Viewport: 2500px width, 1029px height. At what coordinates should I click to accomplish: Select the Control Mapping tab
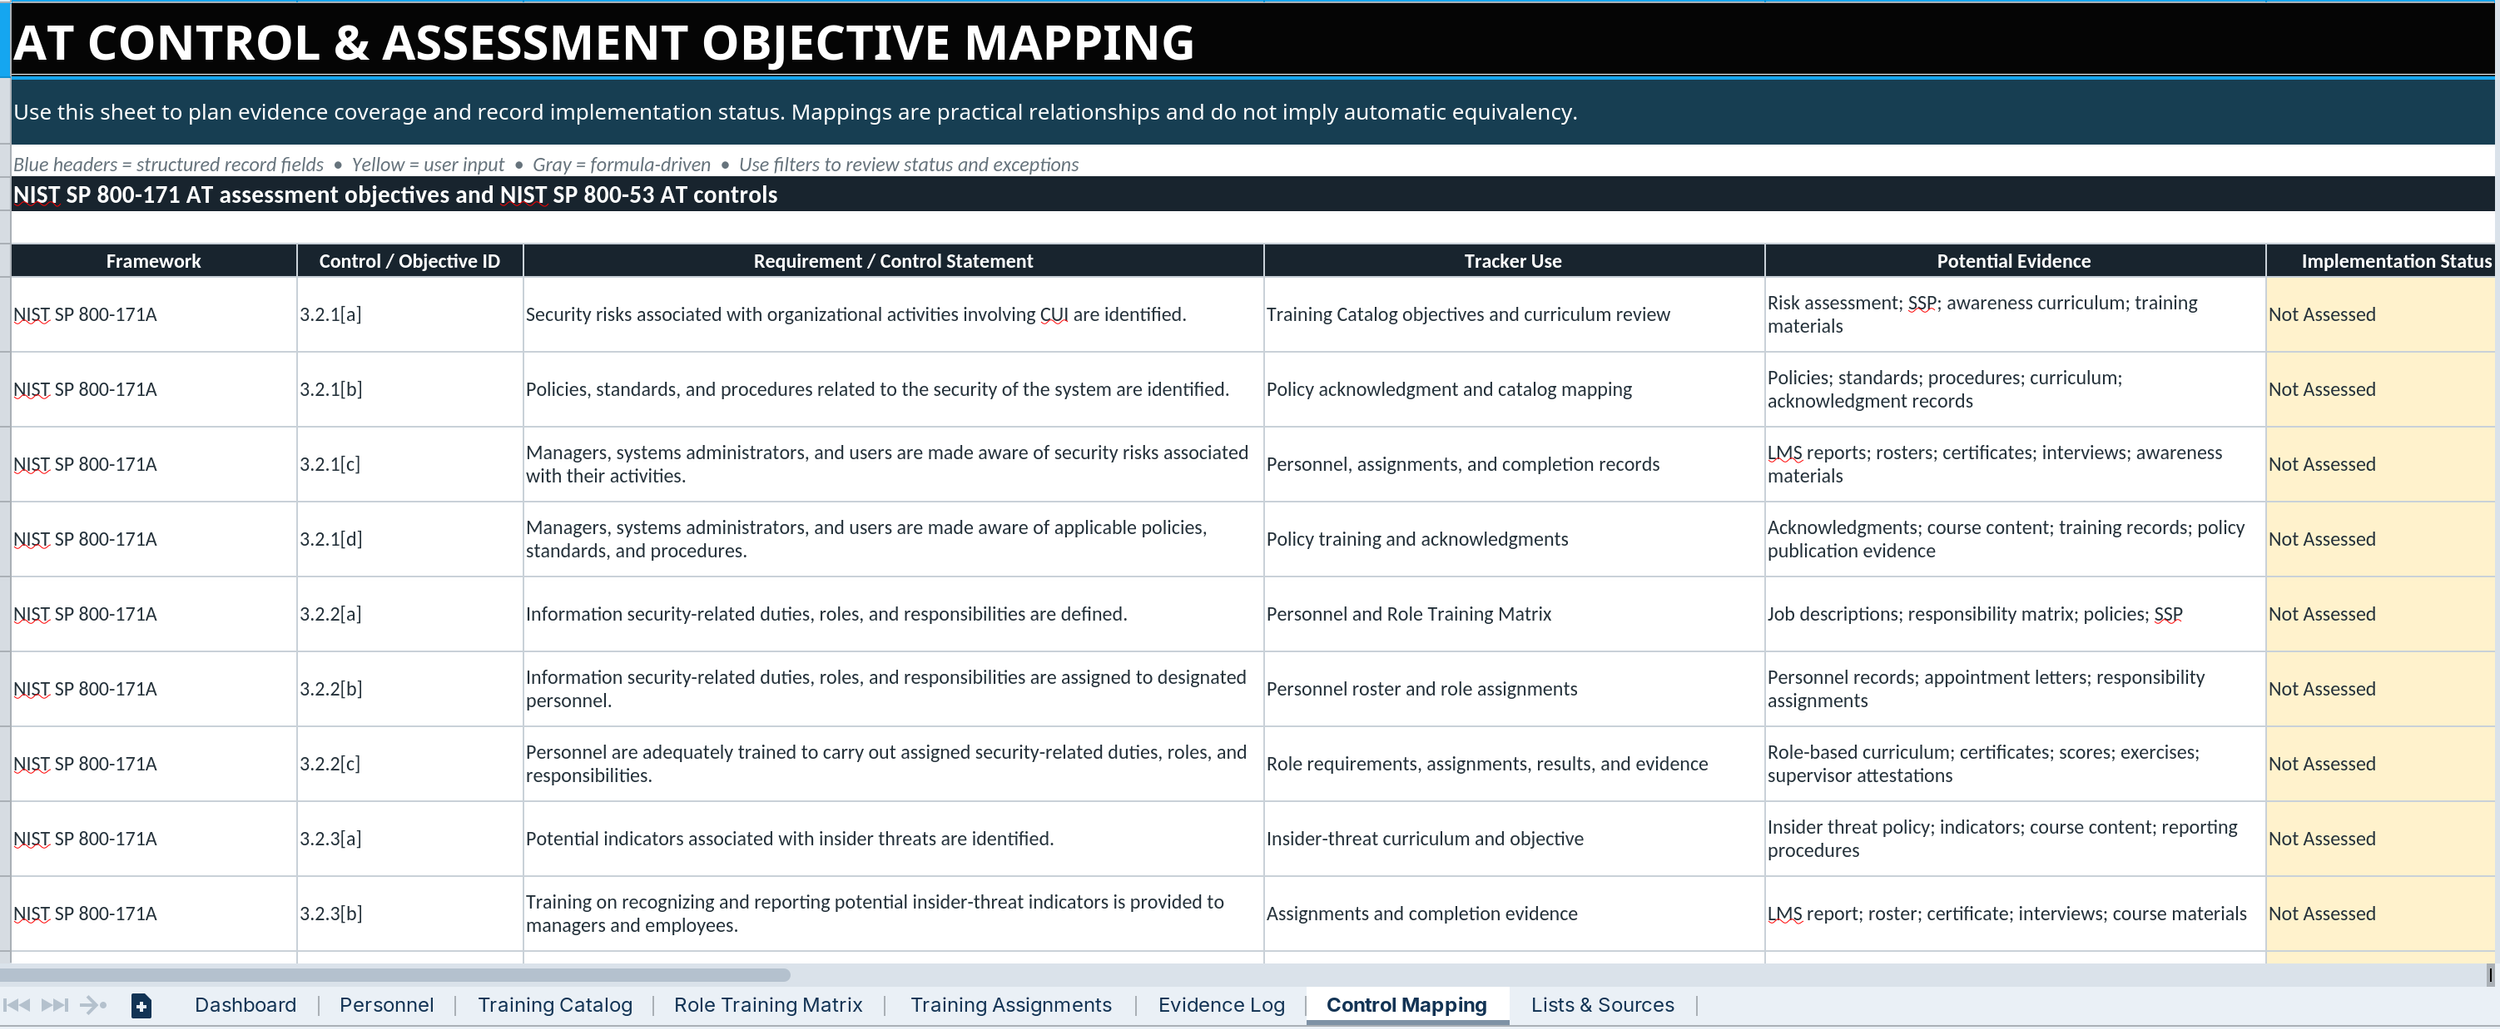pyautogui.click(x=1406, y=1005)
